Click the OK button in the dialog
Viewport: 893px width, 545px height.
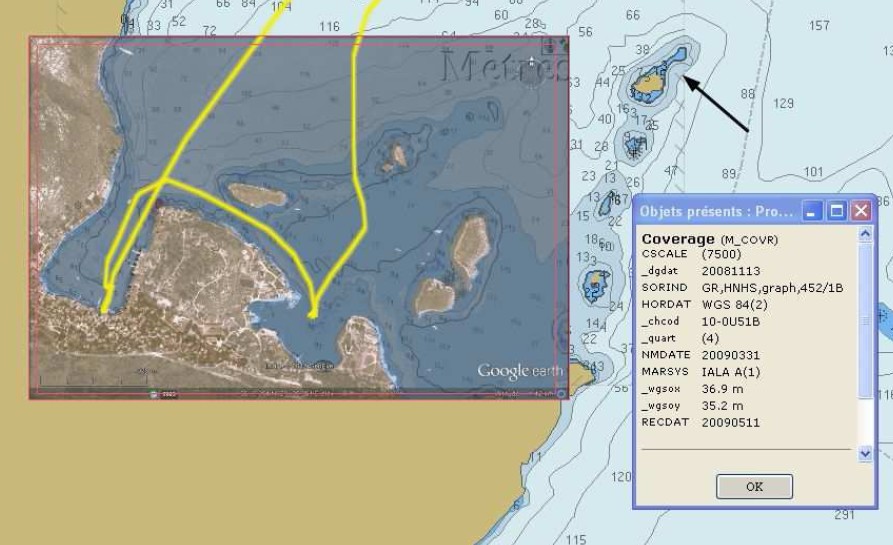(x=754, y=487)
